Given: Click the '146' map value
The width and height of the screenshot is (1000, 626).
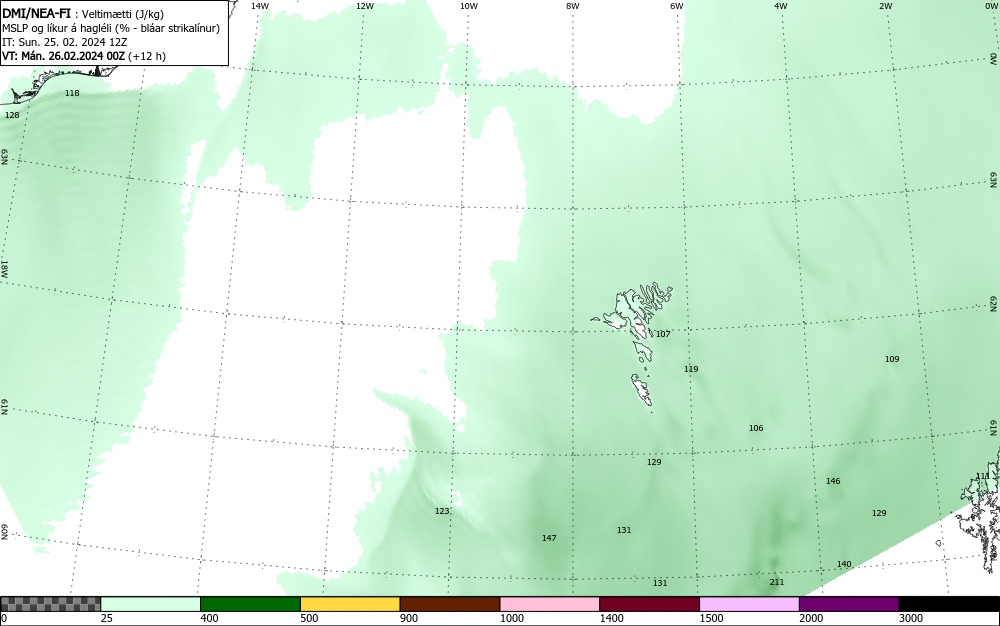Looking at the screenshot, I should 833,481.
